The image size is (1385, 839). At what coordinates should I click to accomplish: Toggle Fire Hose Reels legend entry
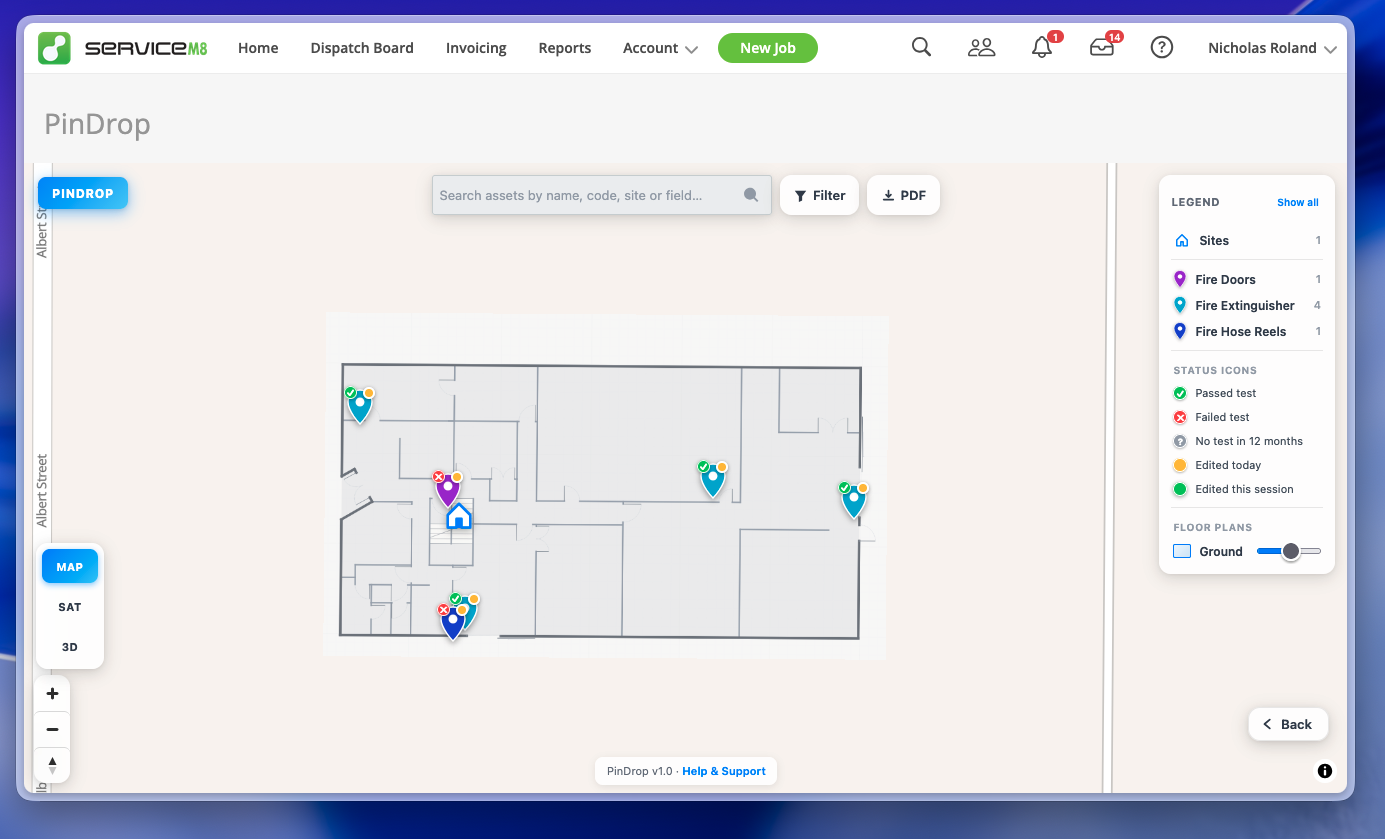pyautogui.click(x=1247, y=331)
